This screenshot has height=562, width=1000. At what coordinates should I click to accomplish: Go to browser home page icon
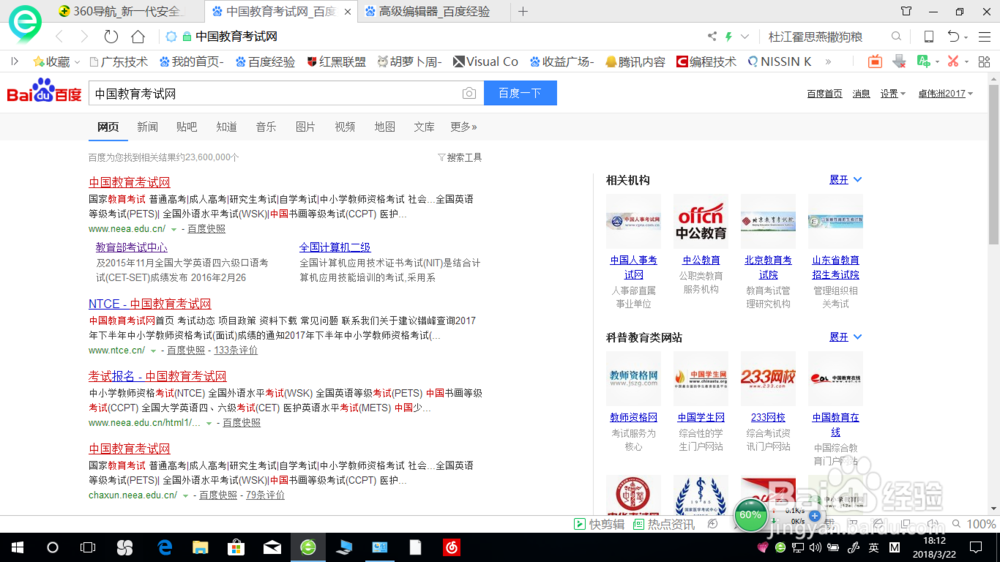[x=138, y=36]
